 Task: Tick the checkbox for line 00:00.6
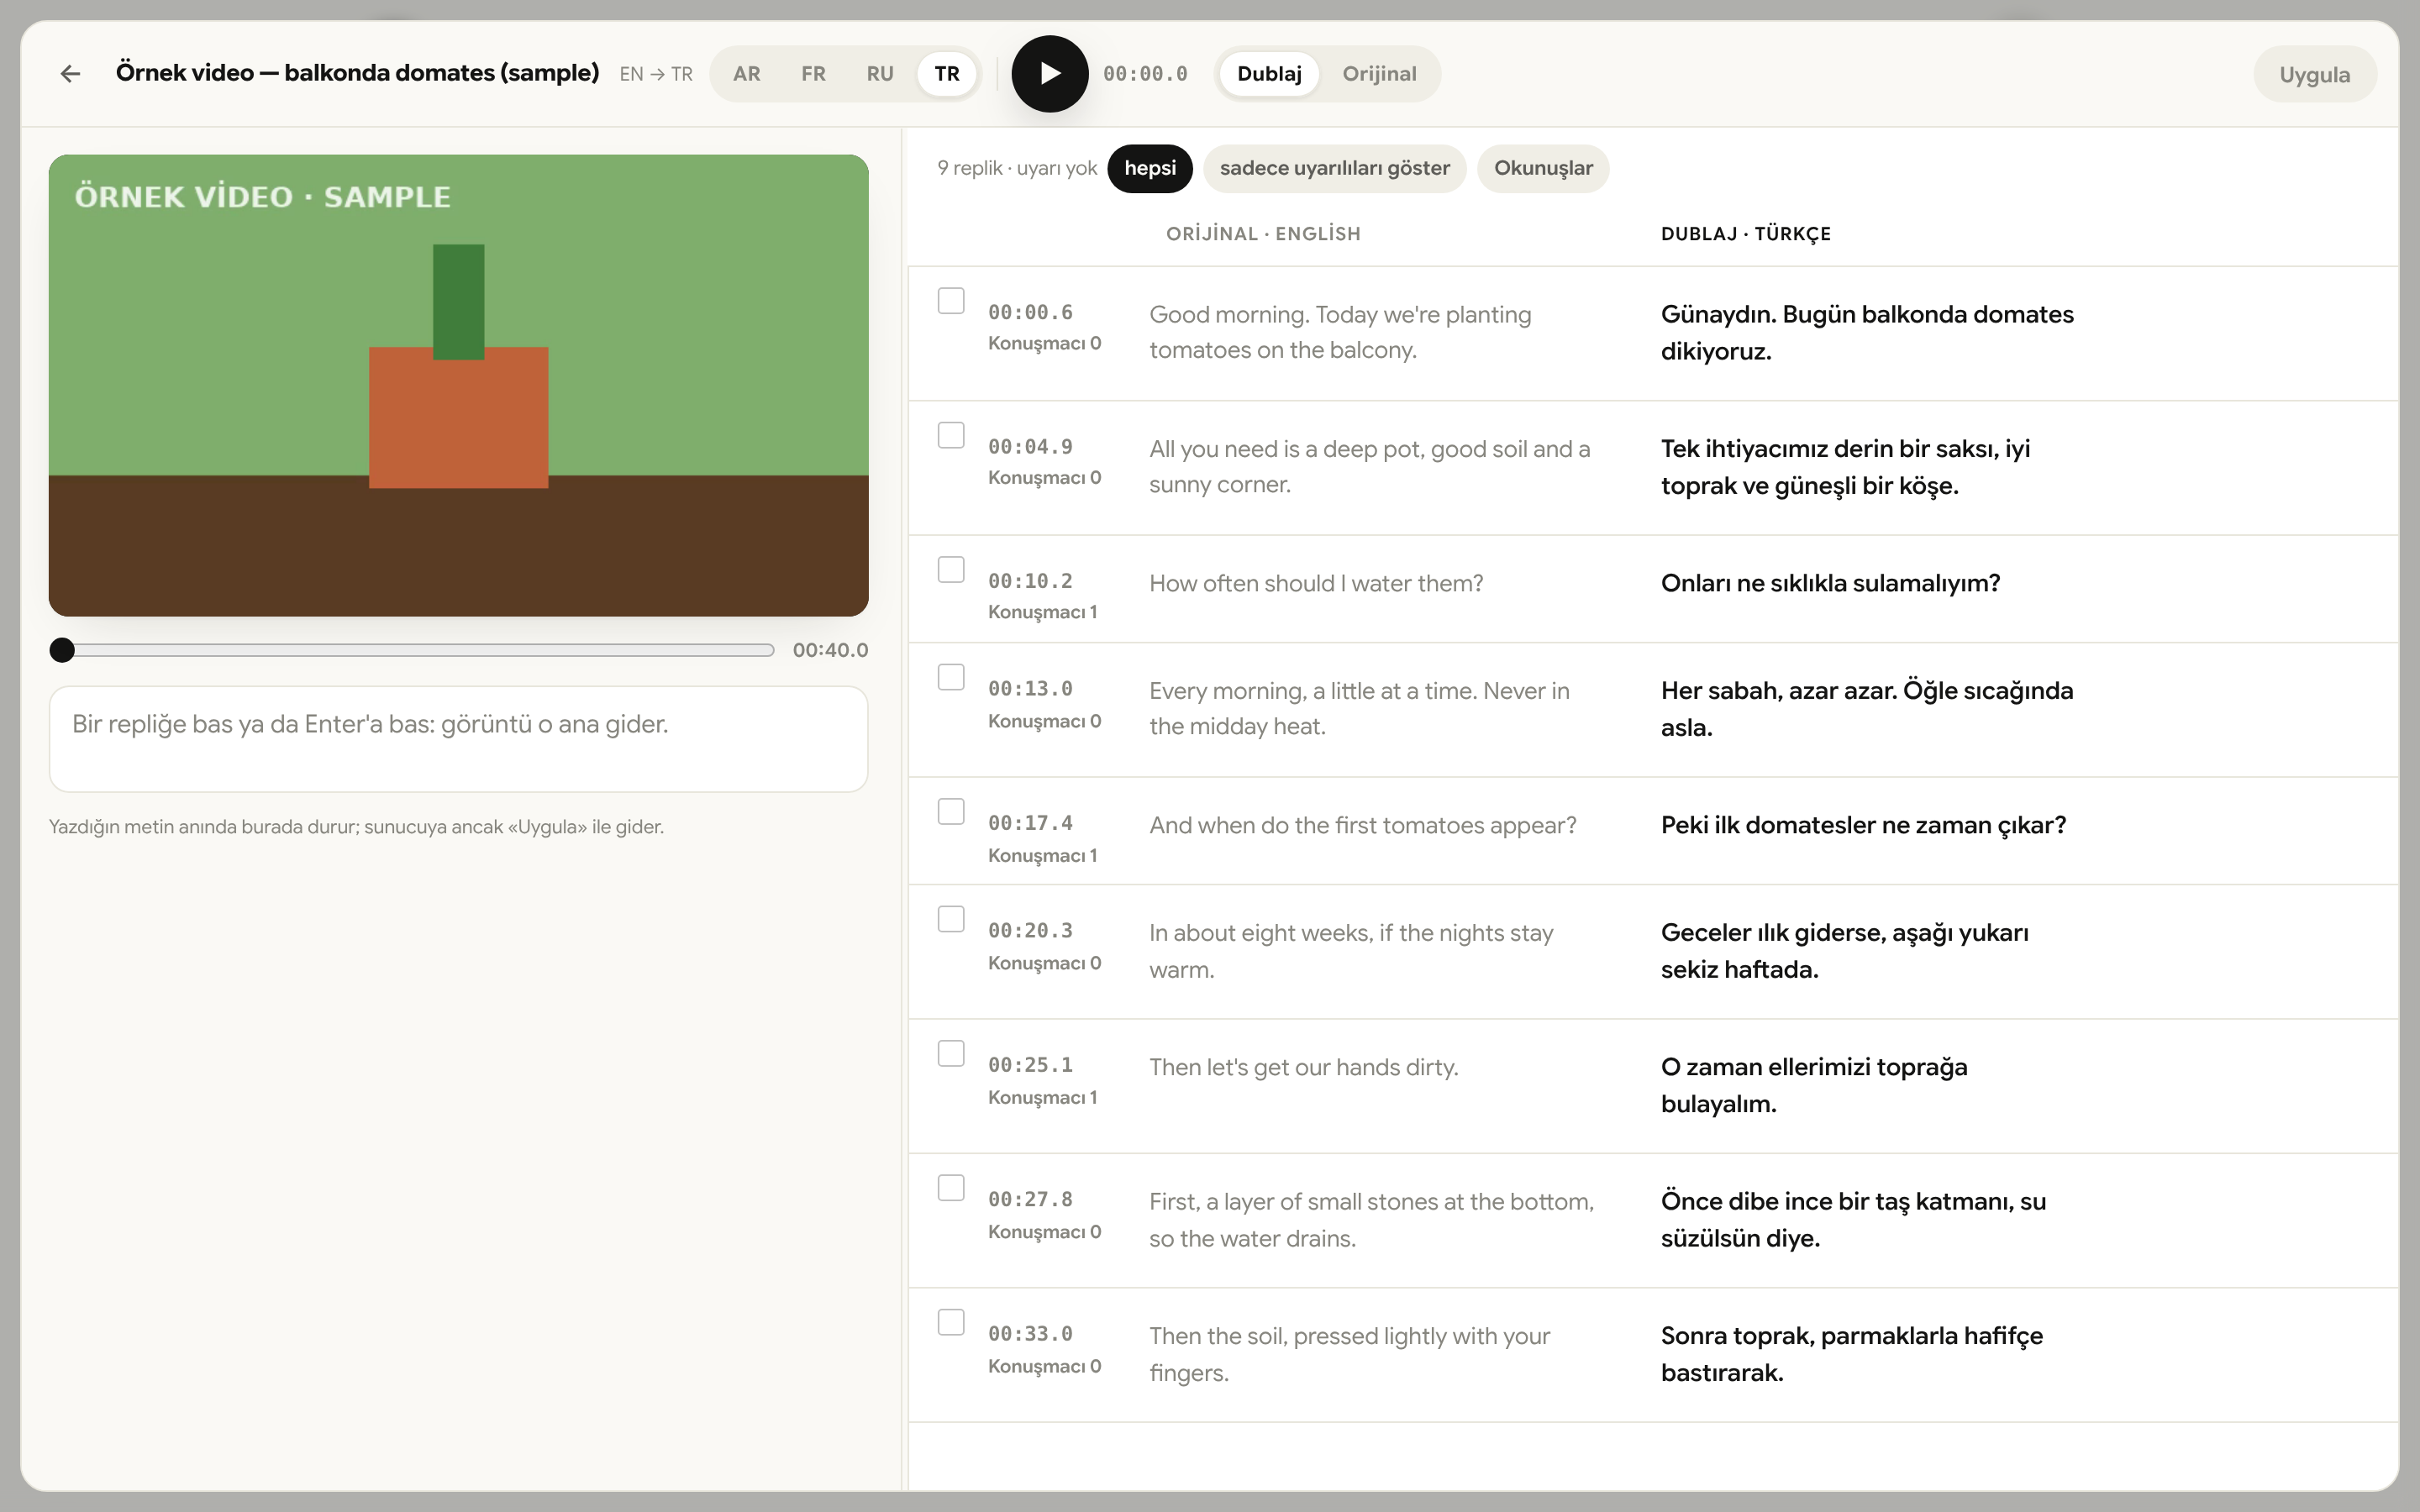tap(951, 300)
